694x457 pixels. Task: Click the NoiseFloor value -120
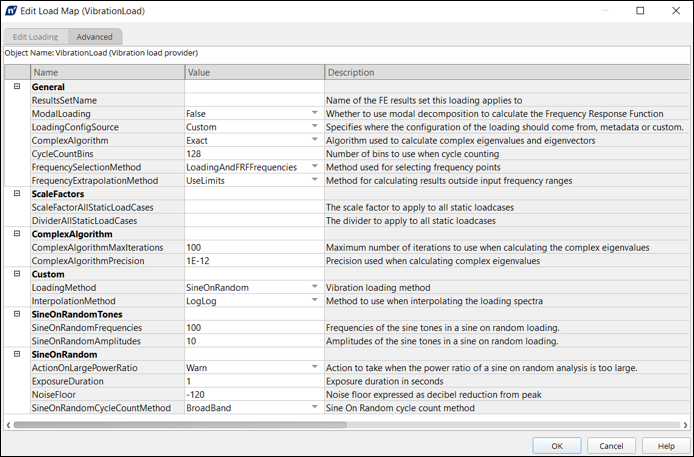click(254, 395)
